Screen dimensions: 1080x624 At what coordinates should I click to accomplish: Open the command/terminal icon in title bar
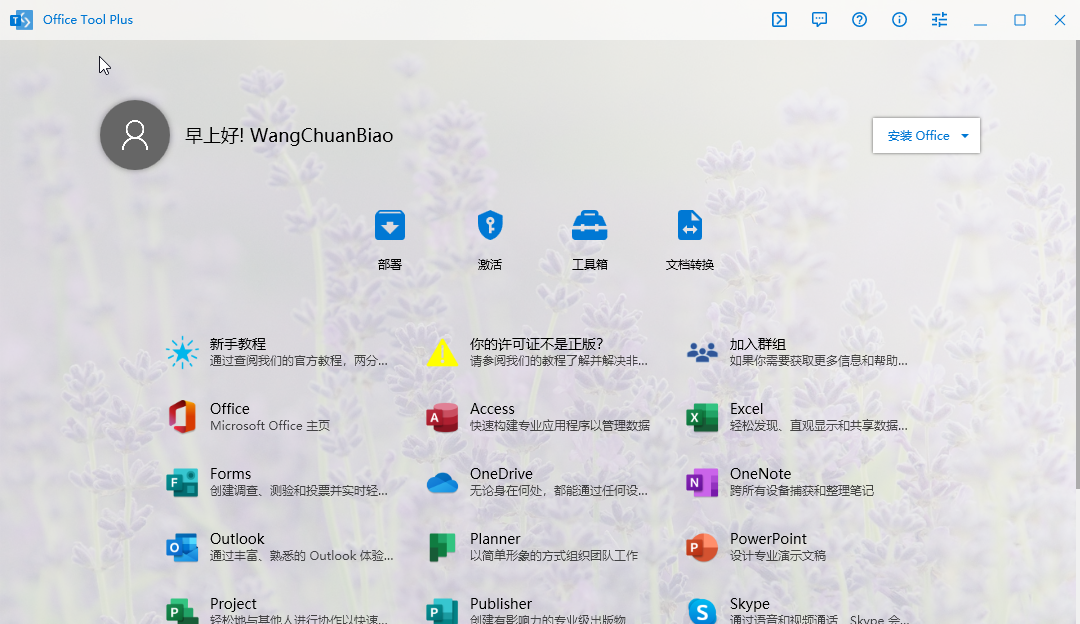(x=779, y=19)
